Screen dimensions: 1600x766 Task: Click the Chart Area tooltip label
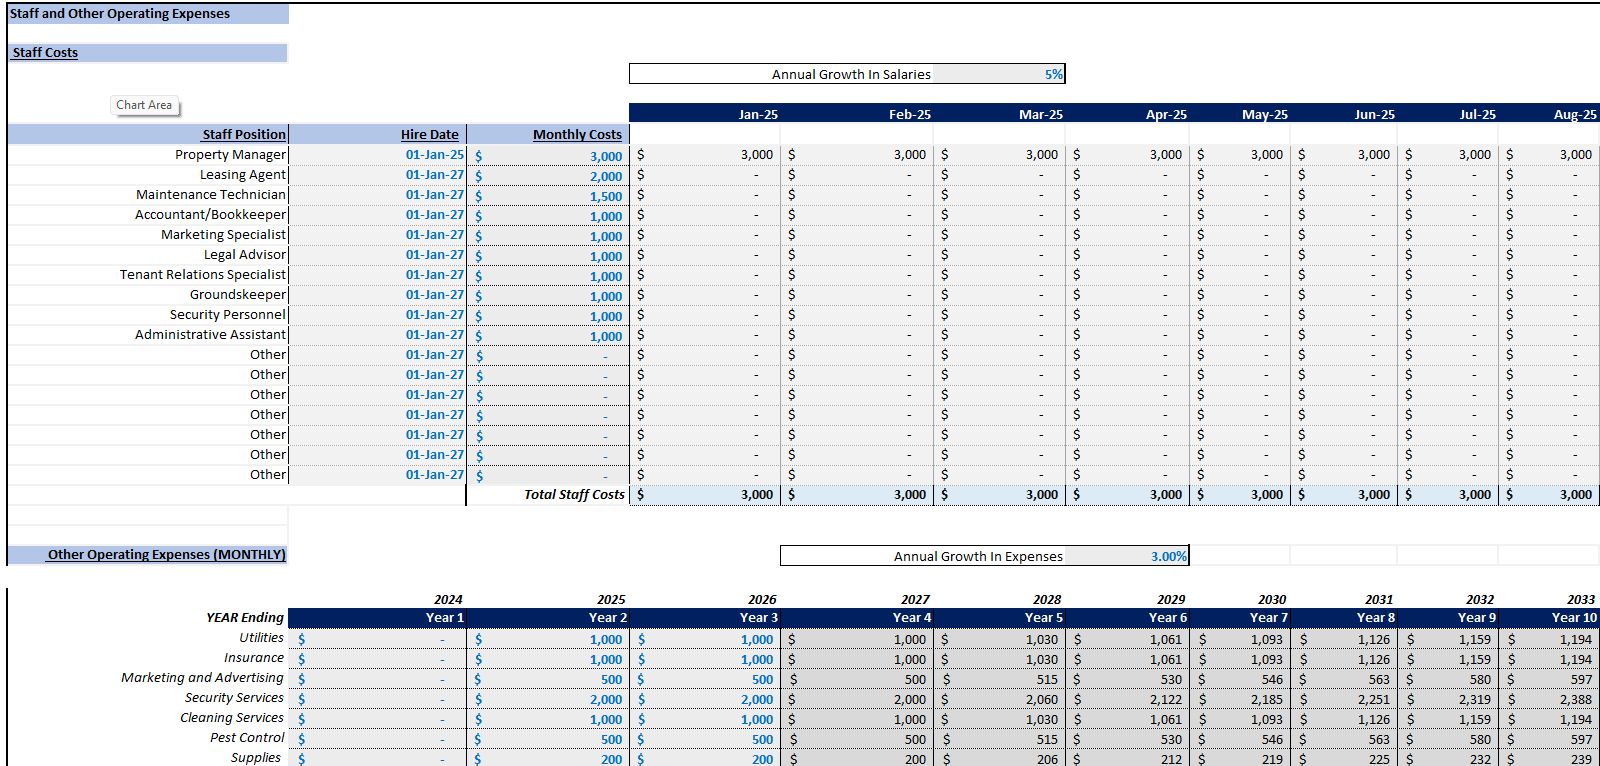[144, 105]
